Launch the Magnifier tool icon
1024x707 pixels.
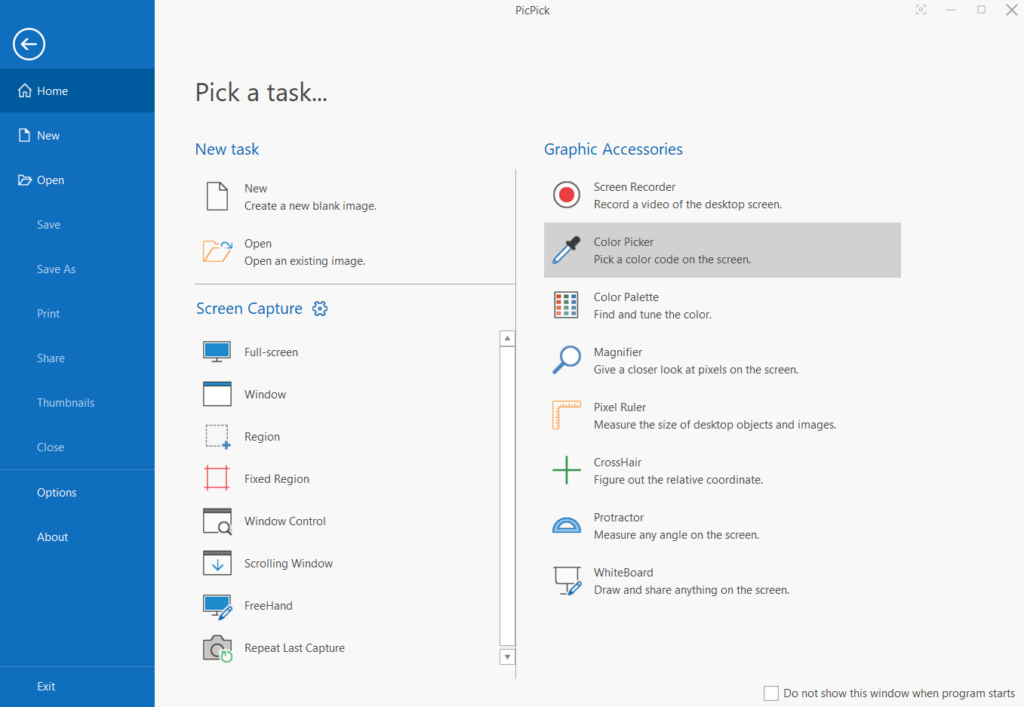567,360
